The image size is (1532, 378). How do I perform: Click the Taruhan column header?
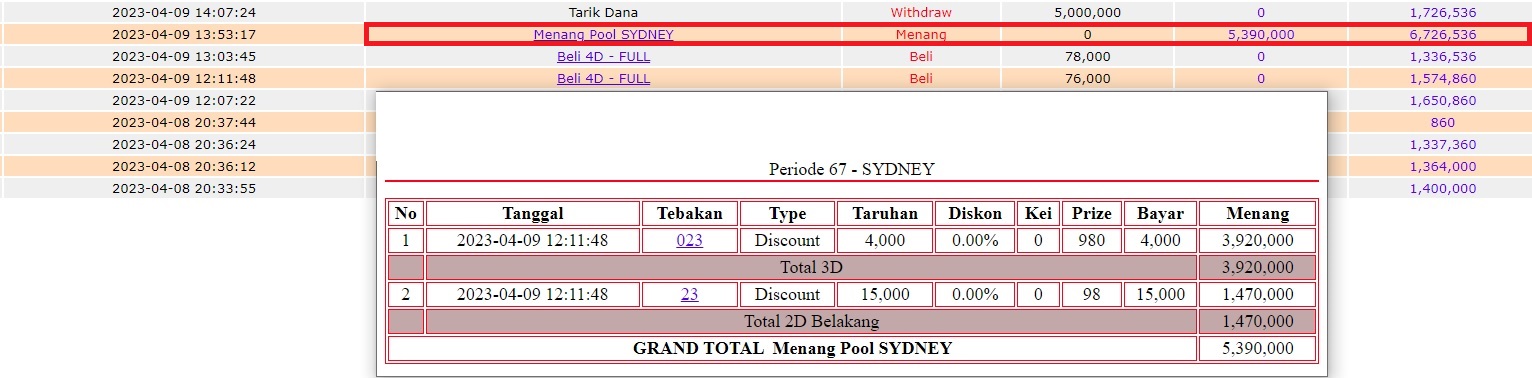[x=885, y=213]
